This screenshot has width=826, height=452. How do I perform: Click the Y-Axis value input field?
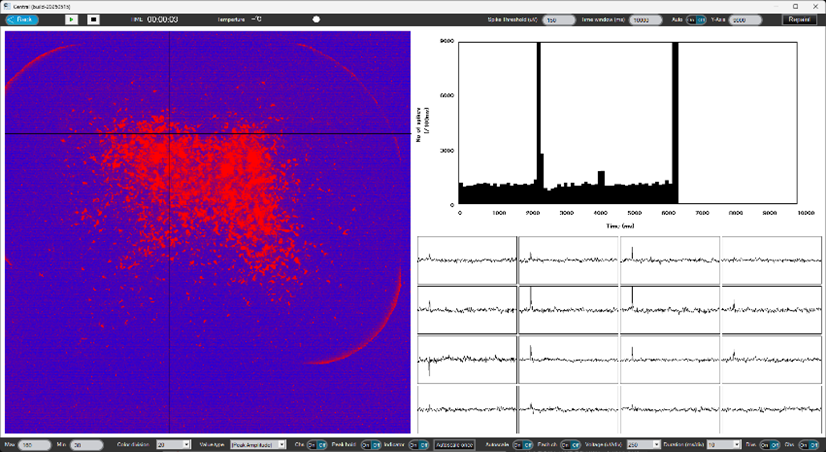tap(745, 19)
